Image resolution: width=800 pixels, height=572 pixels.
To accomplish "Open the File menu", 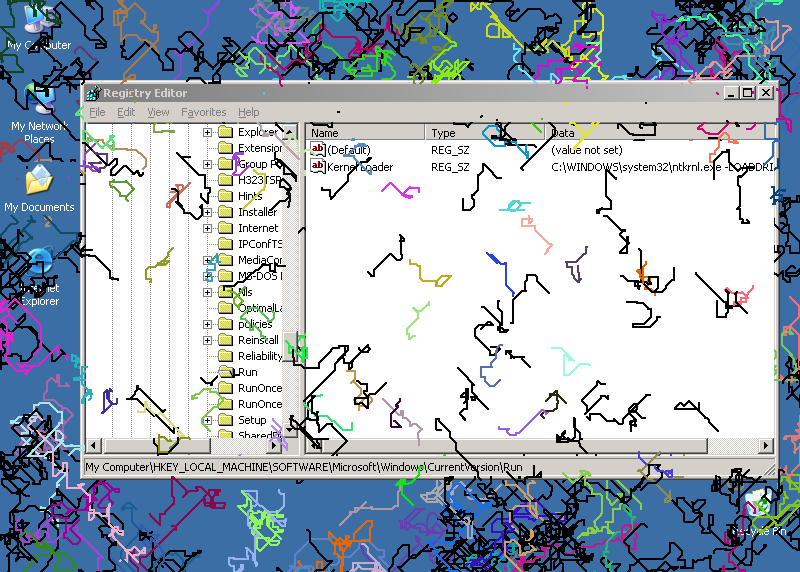I will (x=97, y=112).
